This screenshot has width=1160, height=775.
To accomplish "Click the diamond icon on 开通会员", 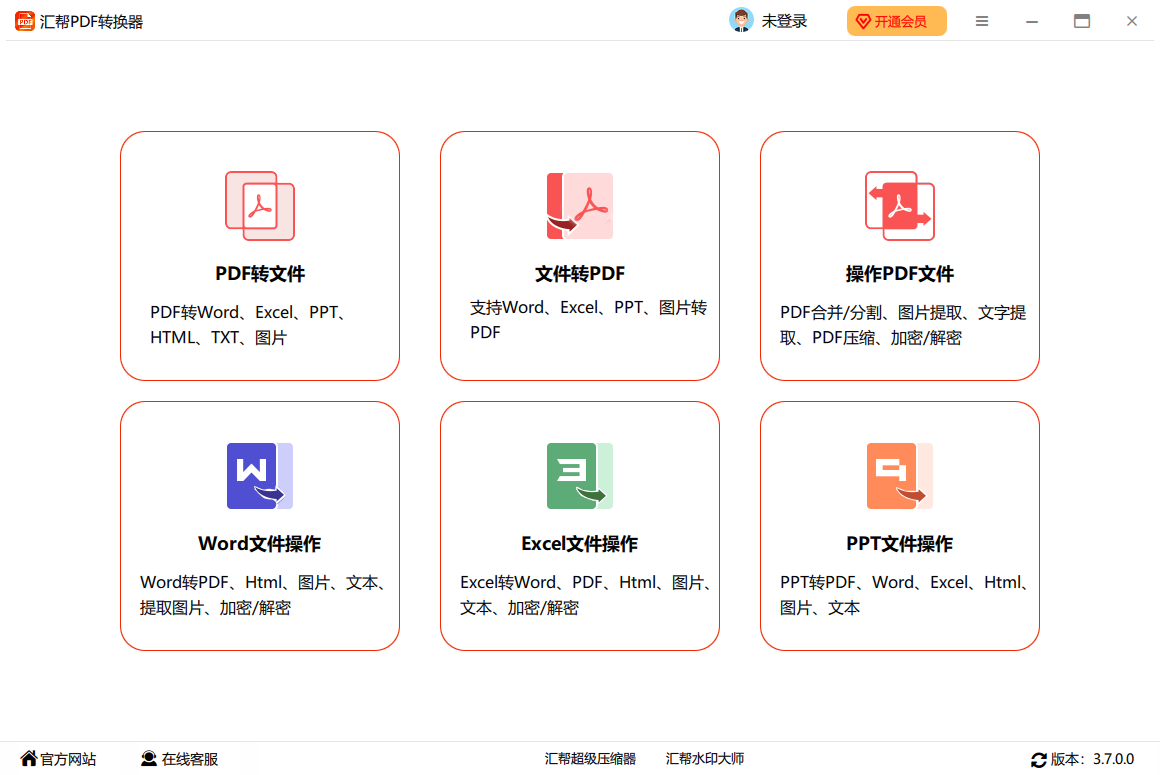I will click(863, 21).
